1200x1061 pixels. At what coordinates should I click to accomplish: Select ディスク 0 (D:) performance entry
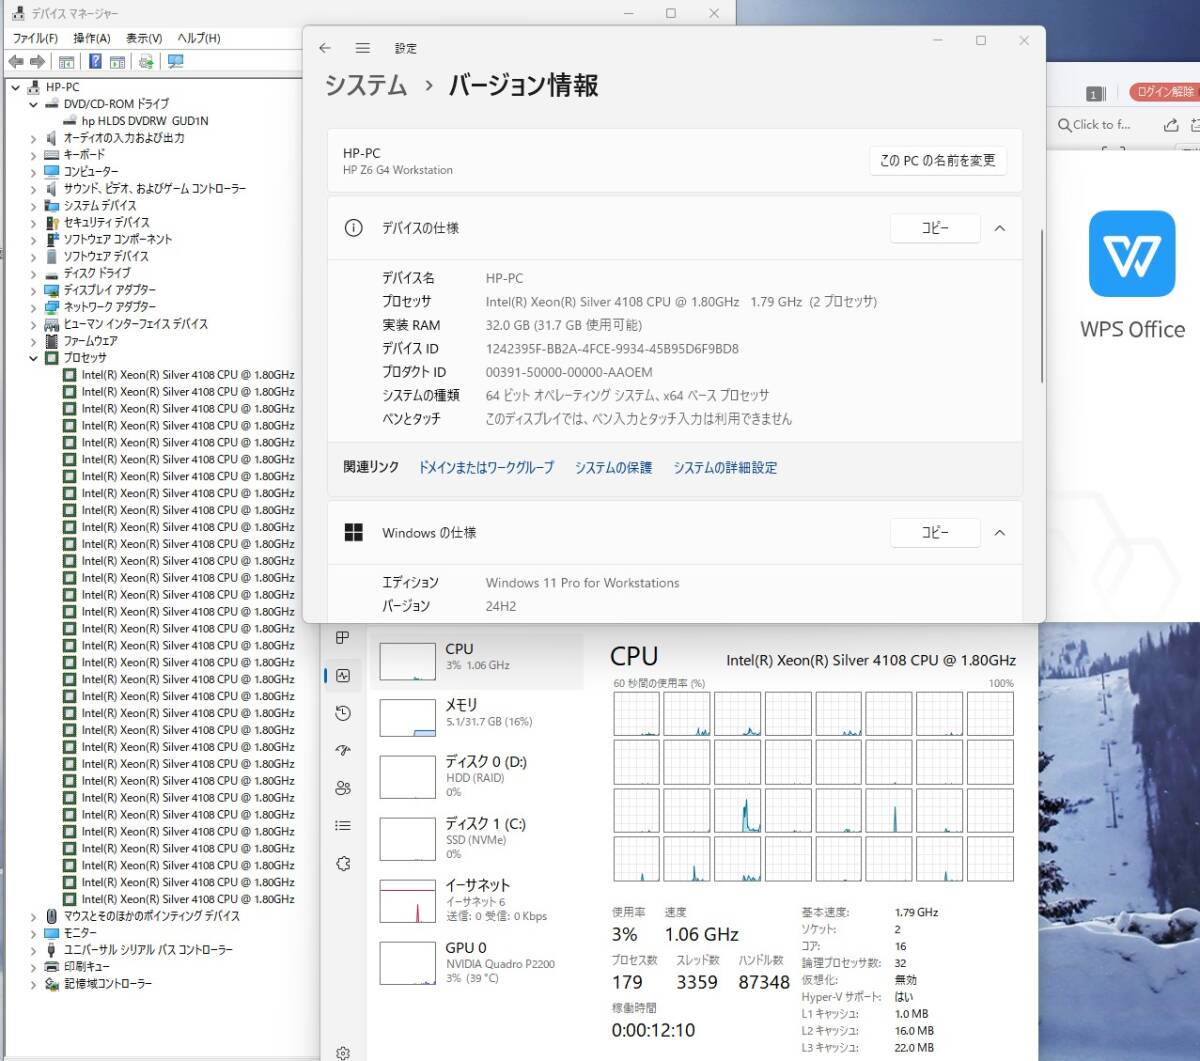click(x=477, y=776)
